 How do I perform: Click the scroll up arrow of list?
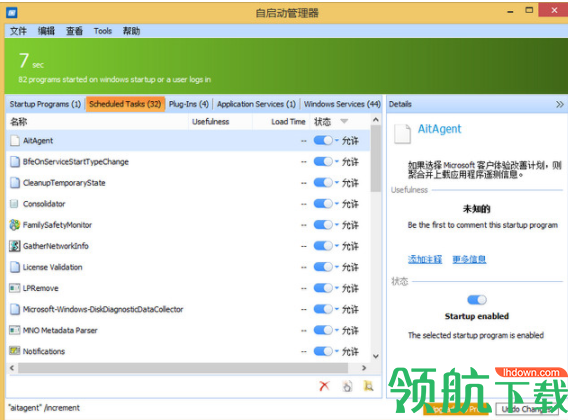376,119
